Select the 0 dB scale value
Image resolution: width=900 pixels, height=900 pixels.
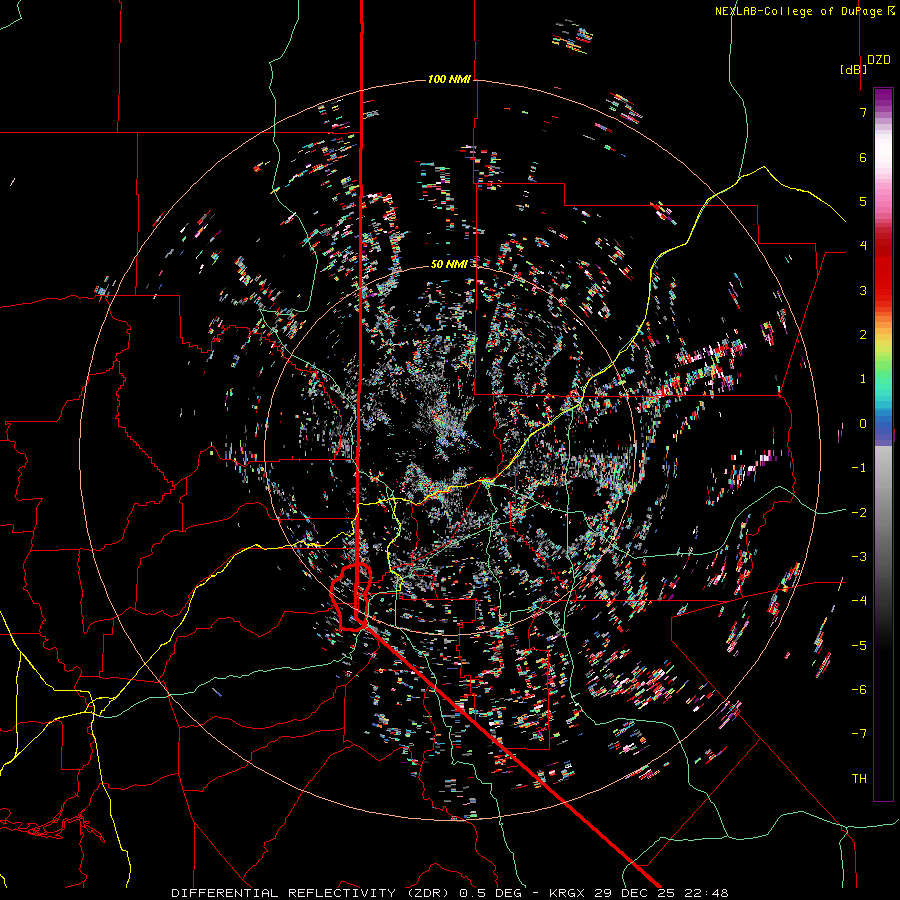pos(863,424)
